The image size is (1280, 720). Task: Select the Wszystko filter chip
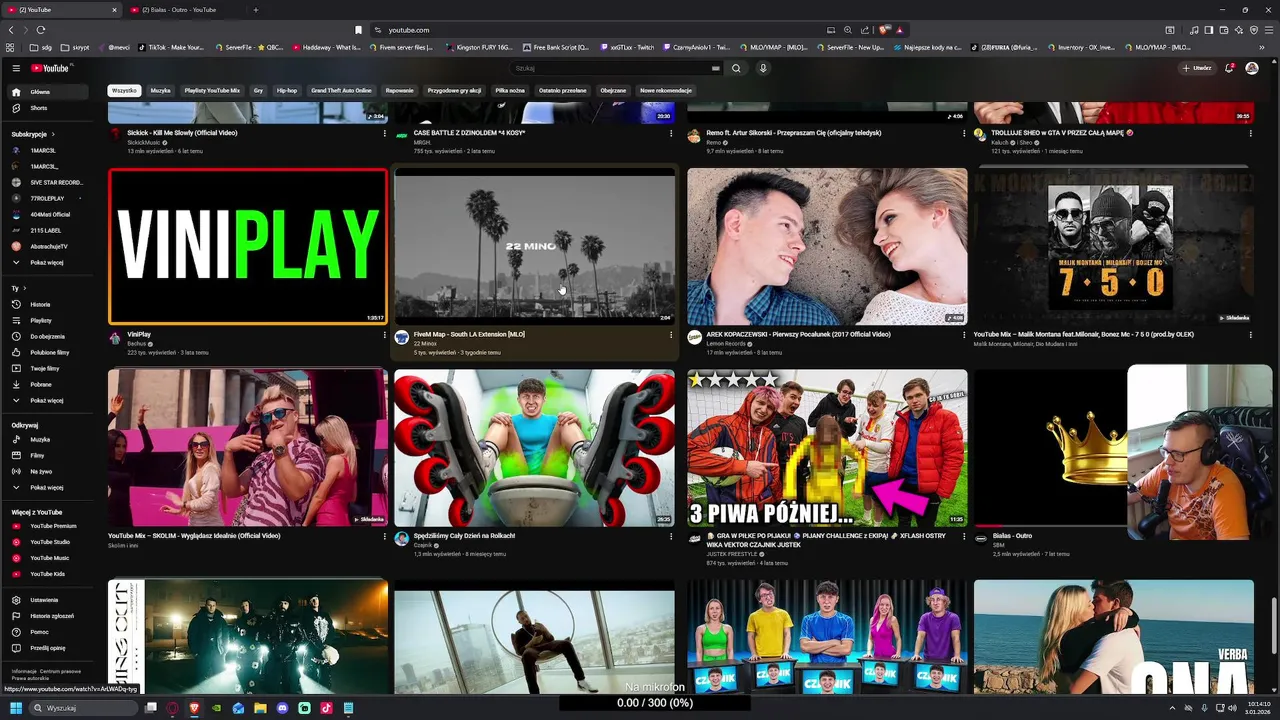(124, 90)
